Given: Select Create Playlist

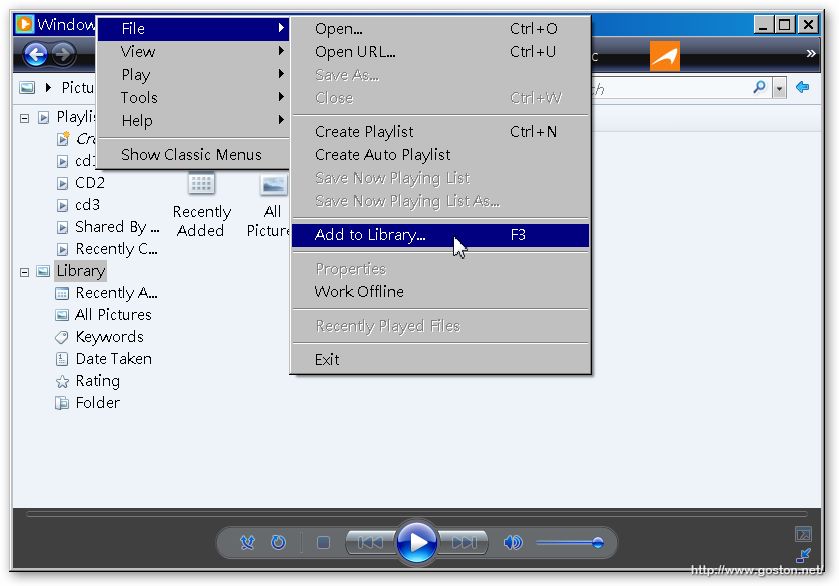Looking at the screenshot, I should (x=440, y=132).
